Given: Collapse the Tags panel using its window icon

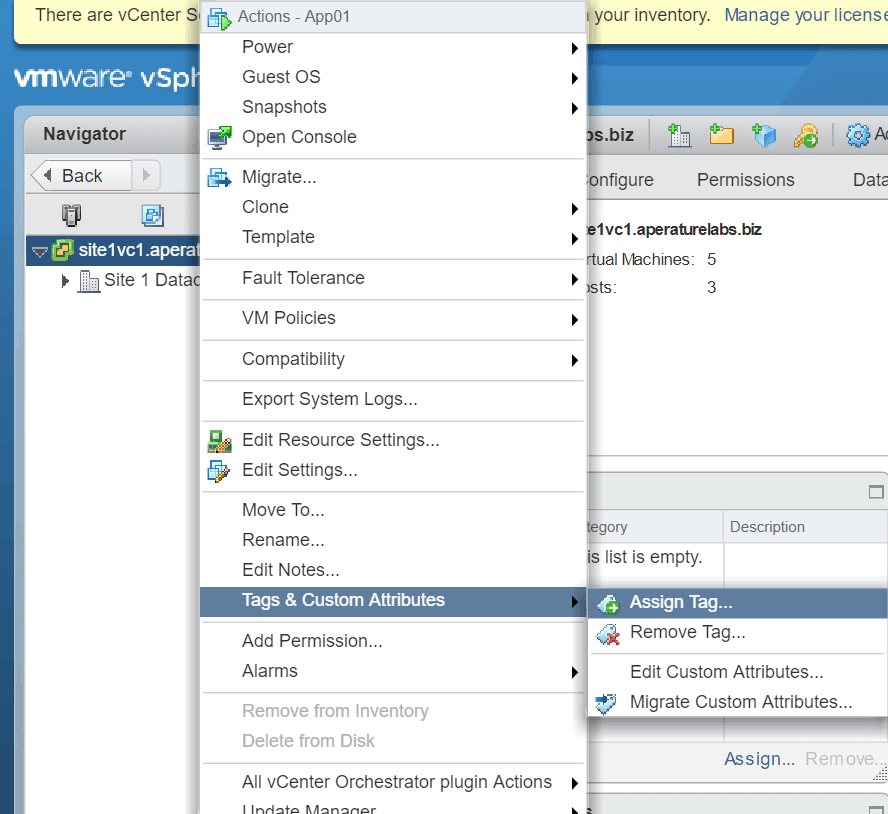Looking at the screenshot, I should (x=876, y=491).
